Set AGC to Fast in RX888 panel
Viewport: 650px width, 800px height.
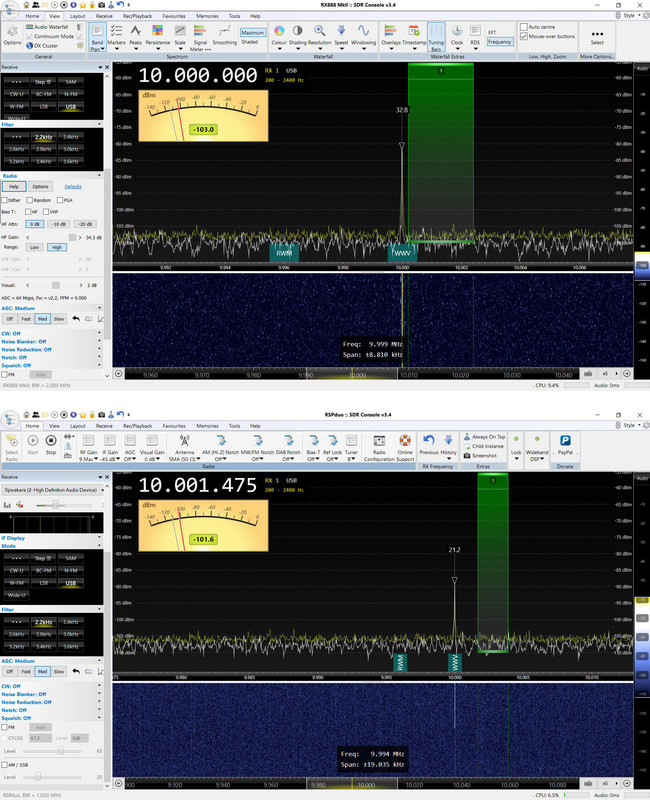click(x=26, y=319)
